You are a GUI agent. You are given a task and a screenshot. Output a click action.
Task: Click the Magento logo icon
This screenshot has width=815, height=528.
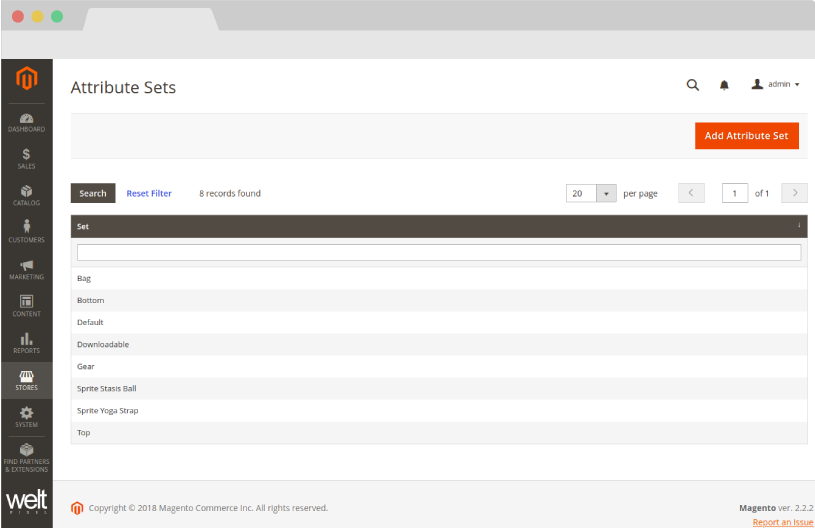[26, 80]
